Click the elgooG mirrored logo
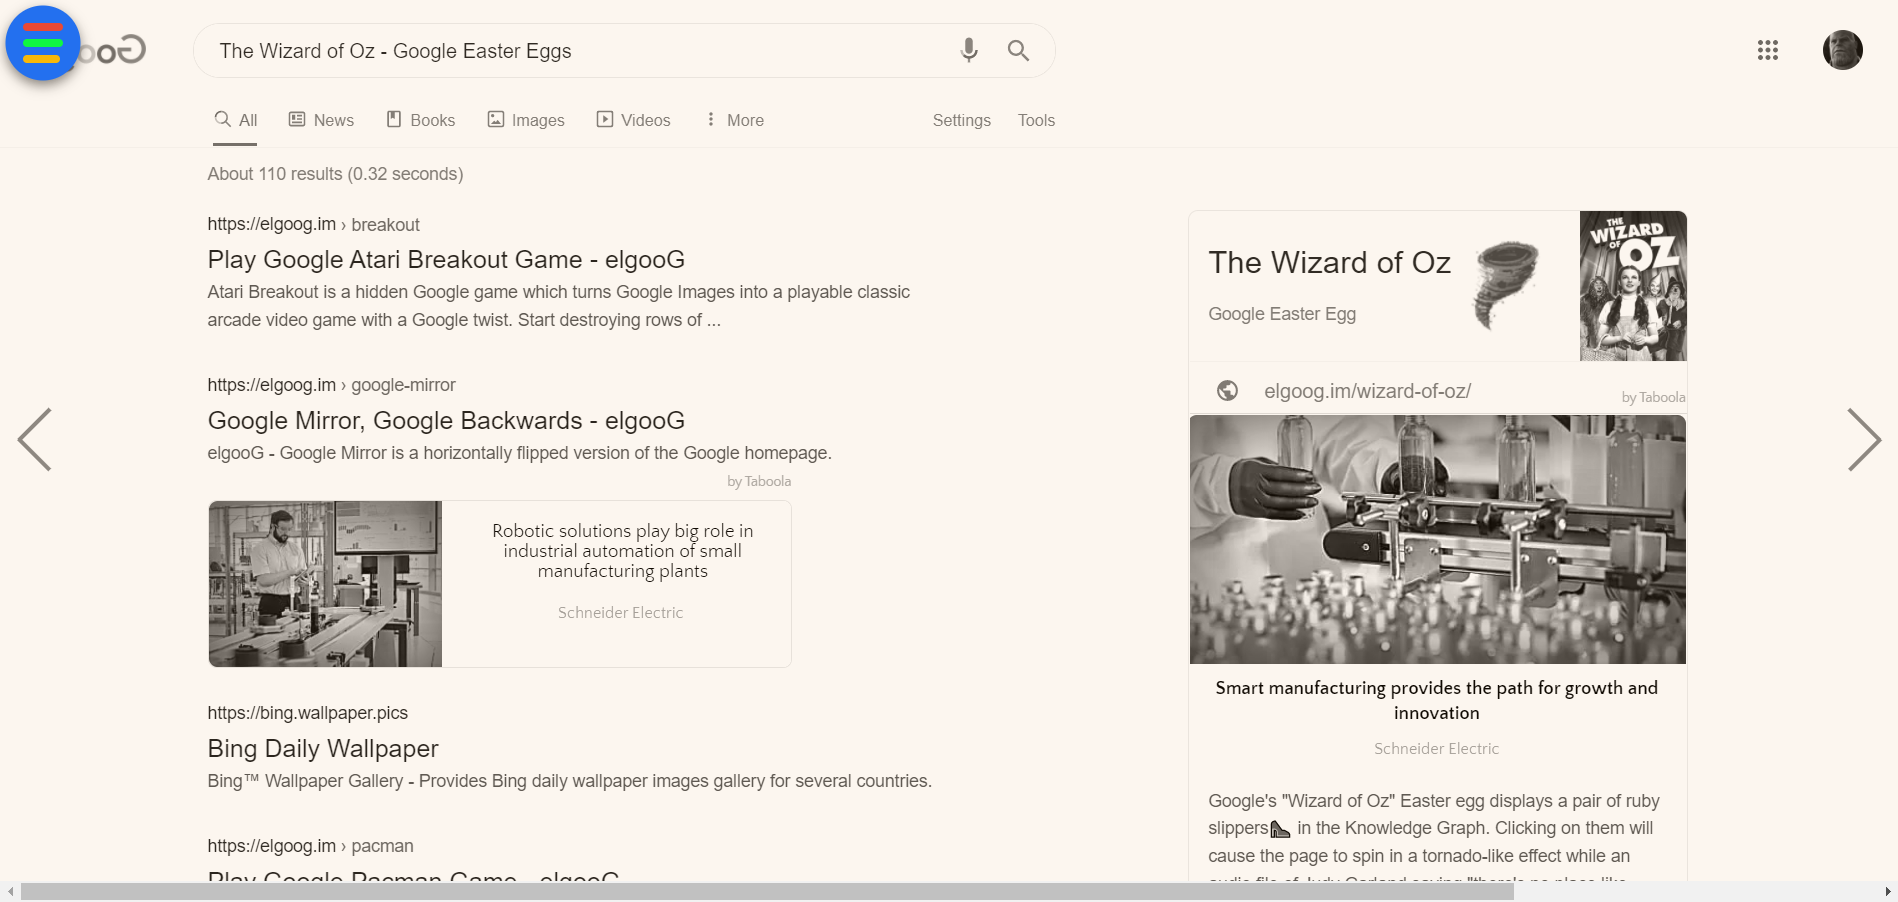This screenshot has height=902, width=1898. 113,50
